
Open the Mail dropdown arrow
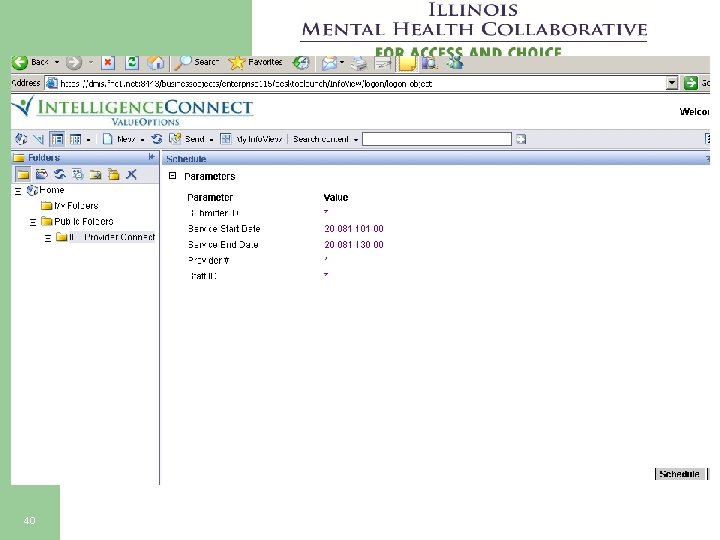pyautogui.click(x=342, y=62)
